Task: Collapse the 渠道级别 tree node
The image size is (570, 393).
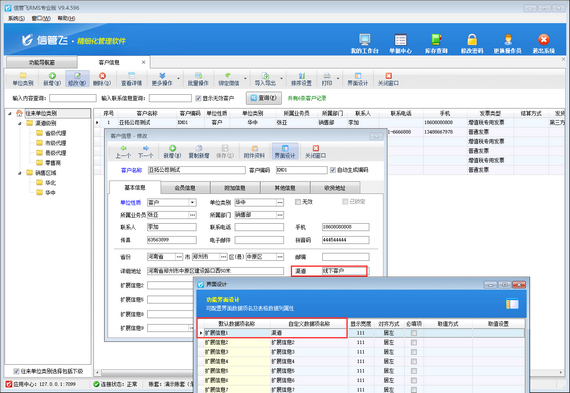Action: click(20, 123)
